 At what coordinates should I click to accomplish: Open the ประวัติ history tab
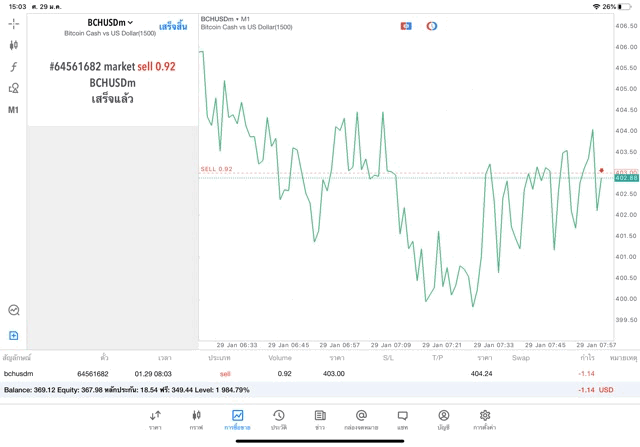point(279,420)
